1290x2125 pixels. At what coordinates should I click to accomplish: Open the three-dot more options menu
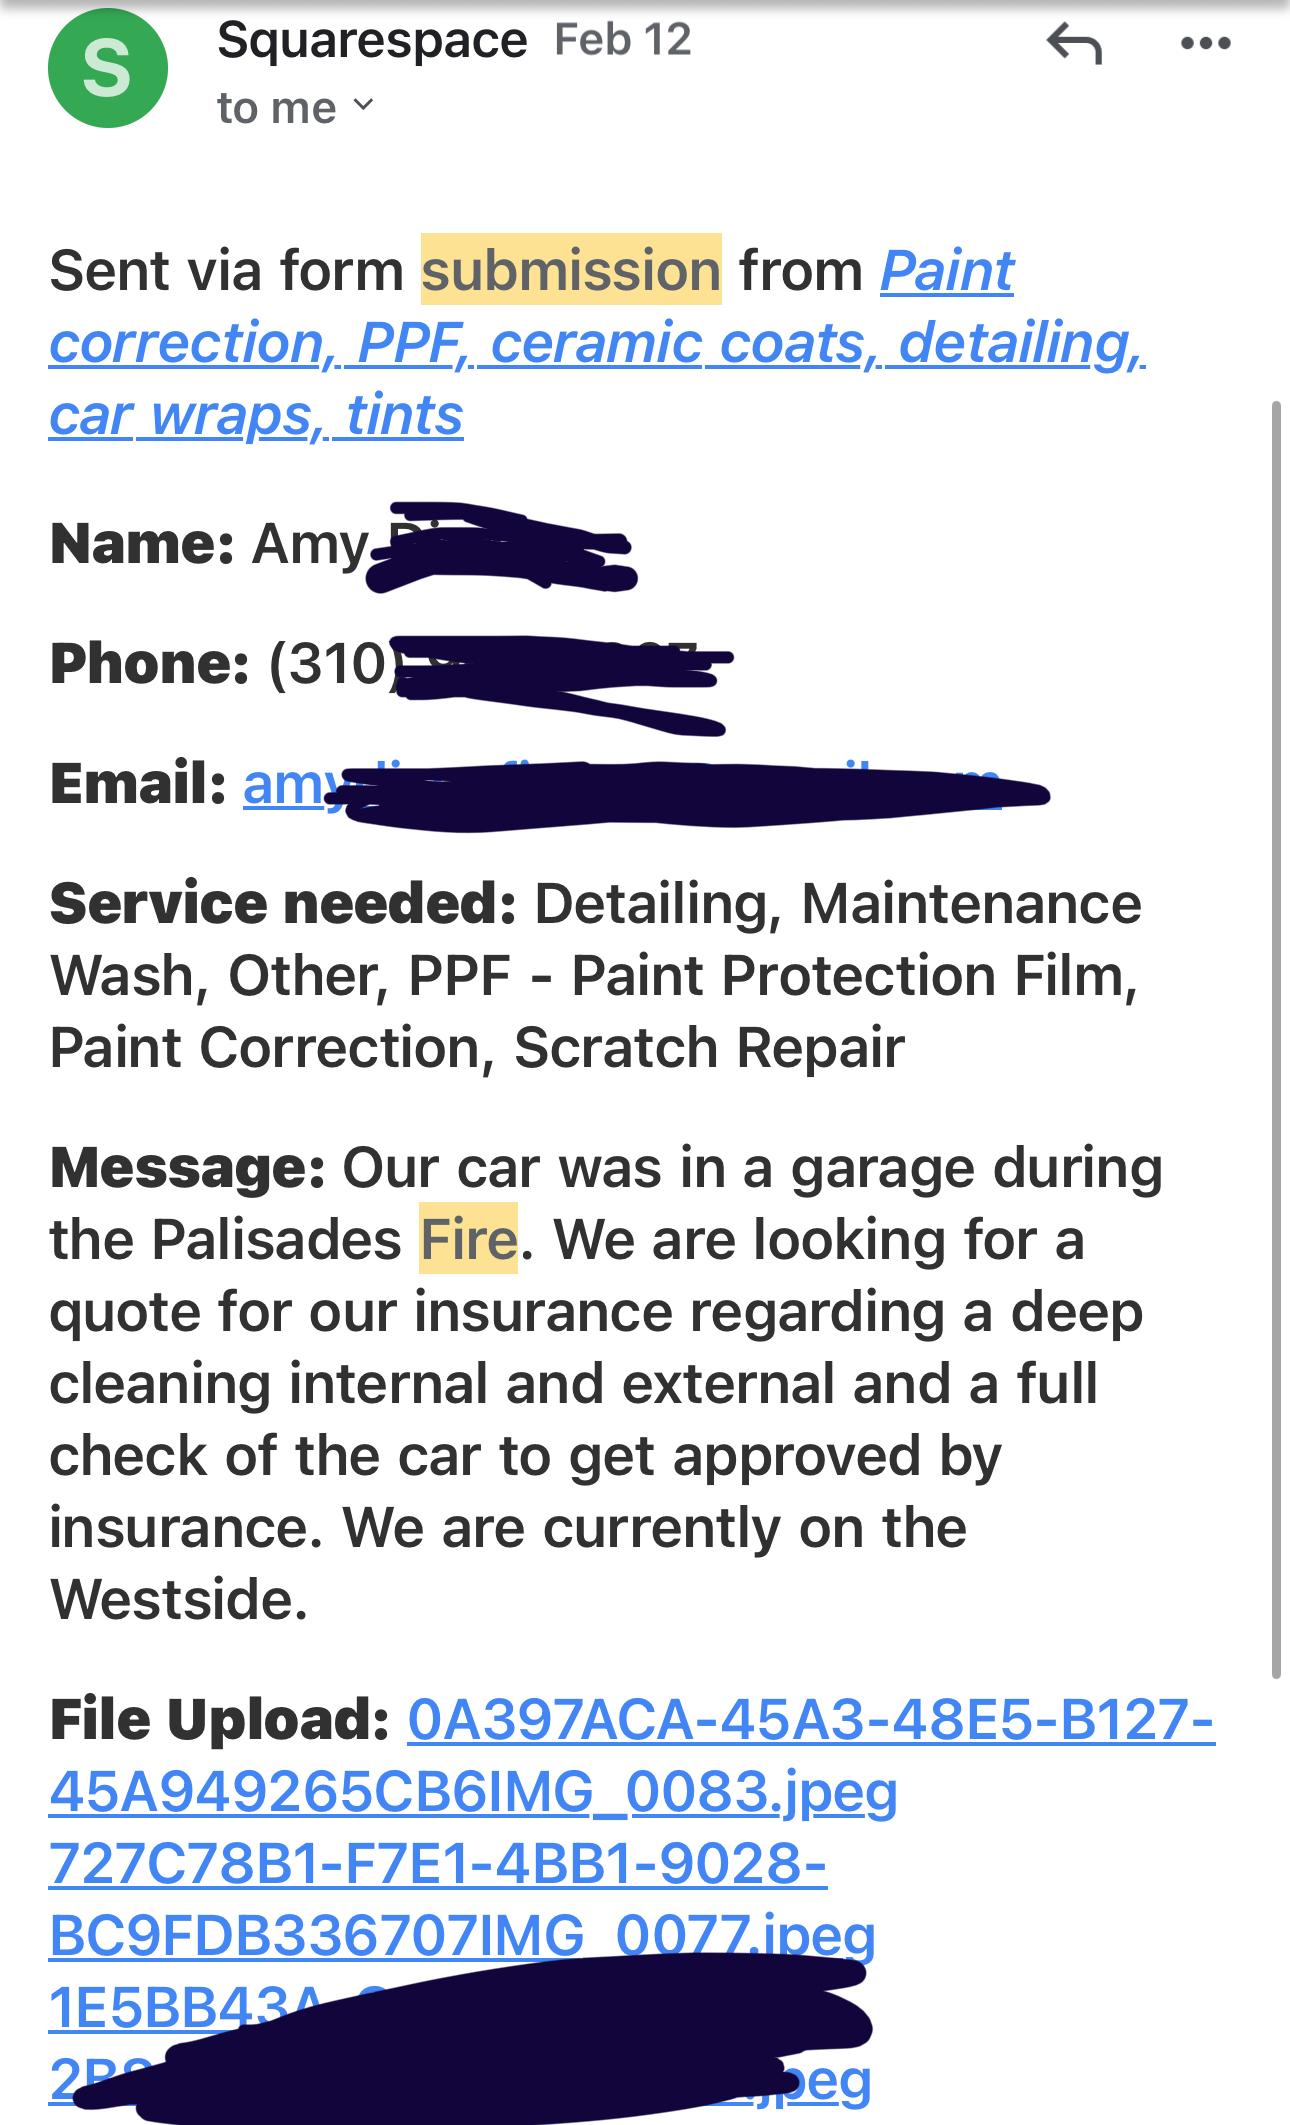coord(1205,44)
